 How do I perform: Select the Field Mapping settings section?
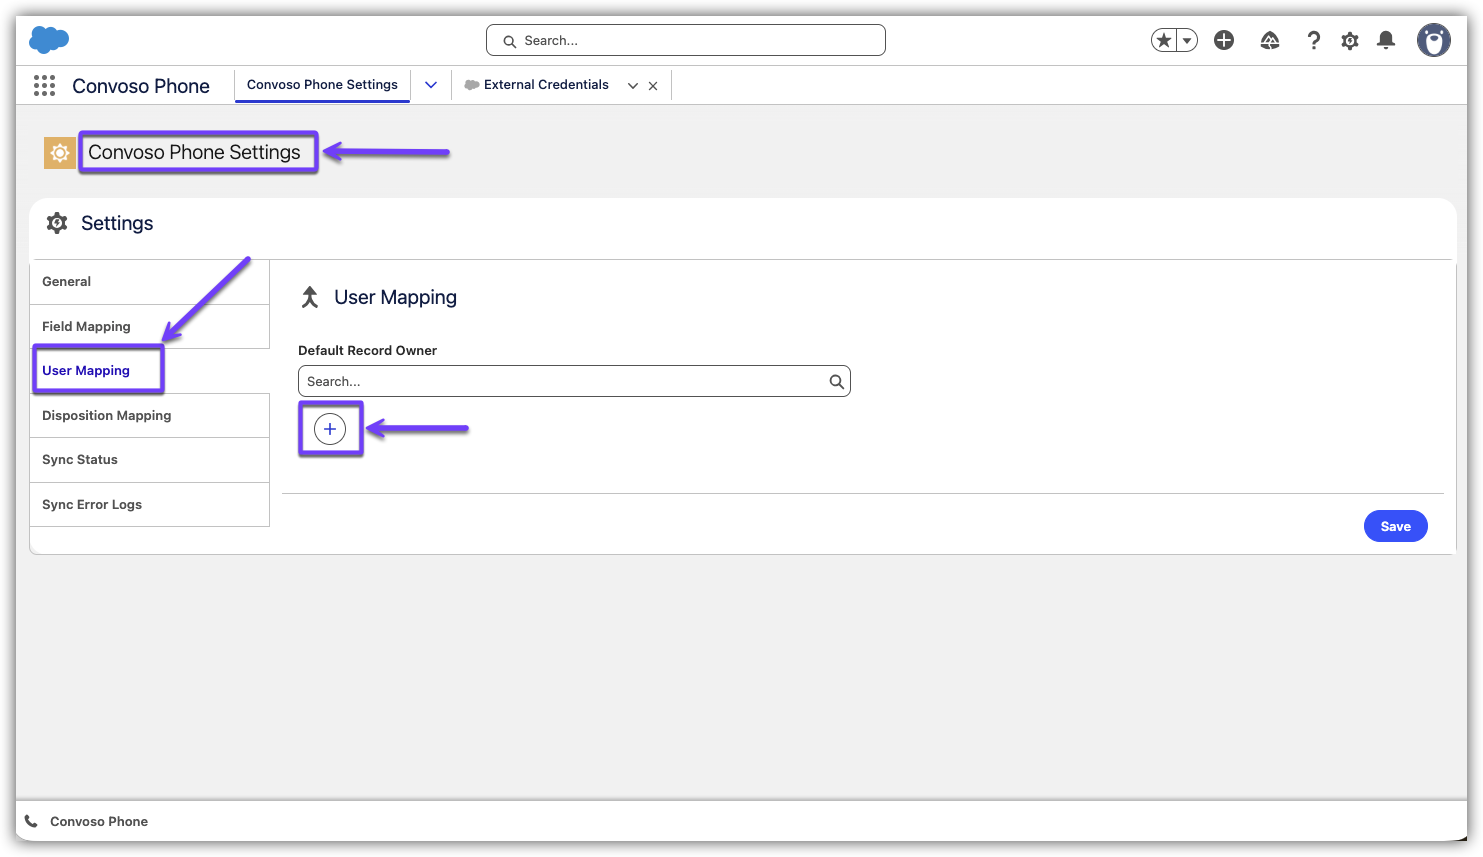[x=87, y=326]
